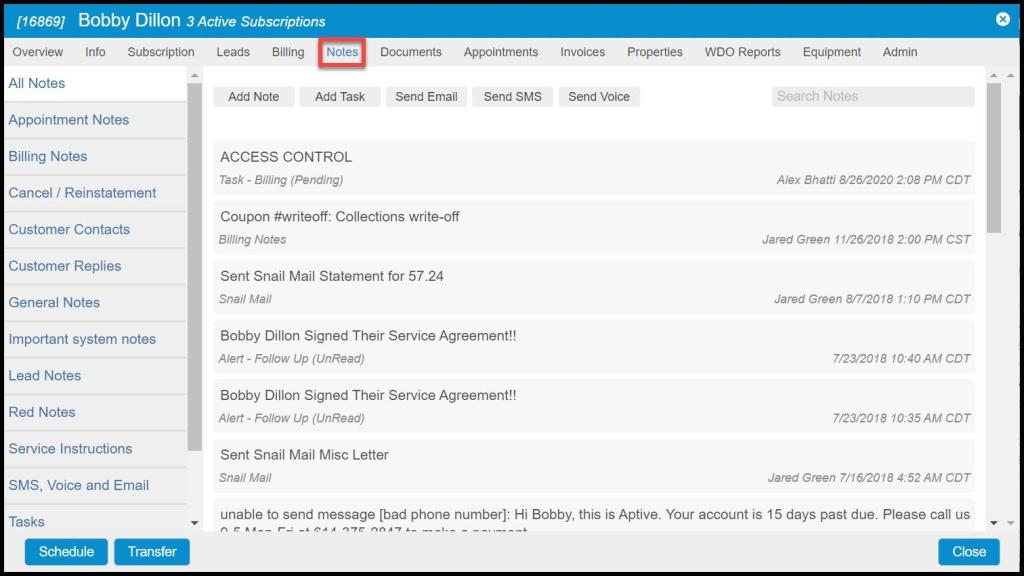This screenshot has height=576, width=1024.
Task: Filter by Billing Notes category
Action: click(48, 157)
